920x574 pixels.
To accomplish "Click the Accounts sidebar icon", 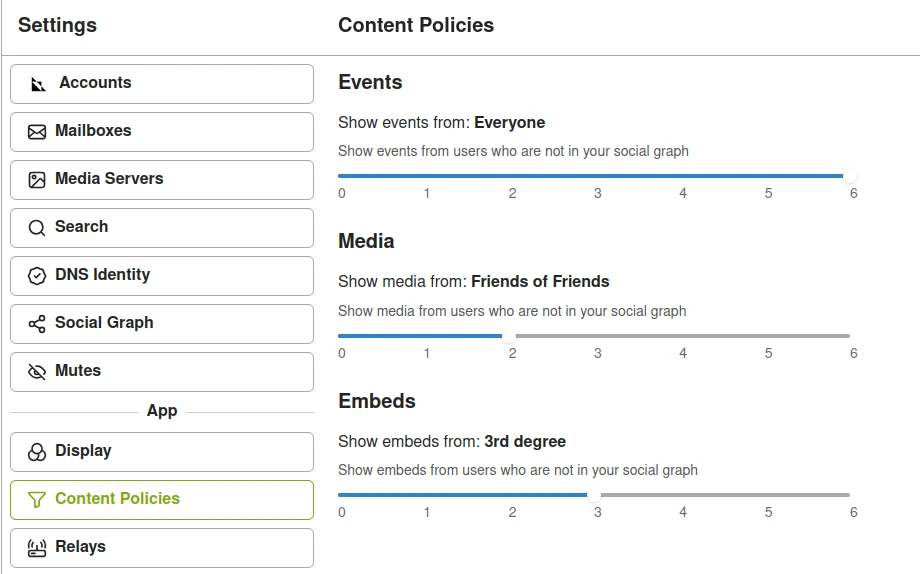I will 38,85.
